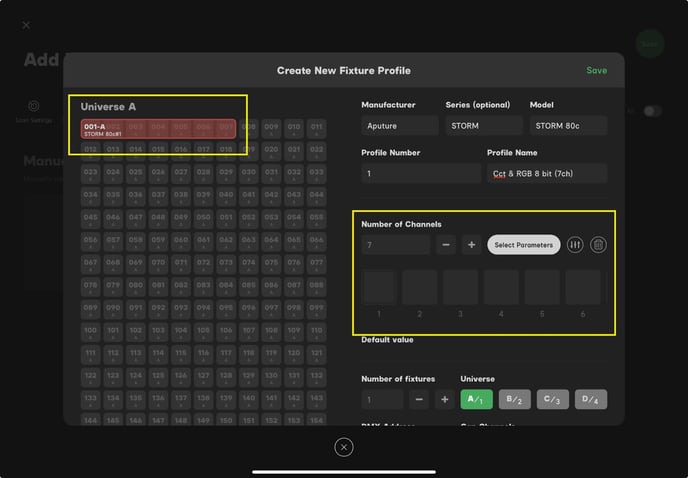Select DMX address cell 089

pos(90,309)
